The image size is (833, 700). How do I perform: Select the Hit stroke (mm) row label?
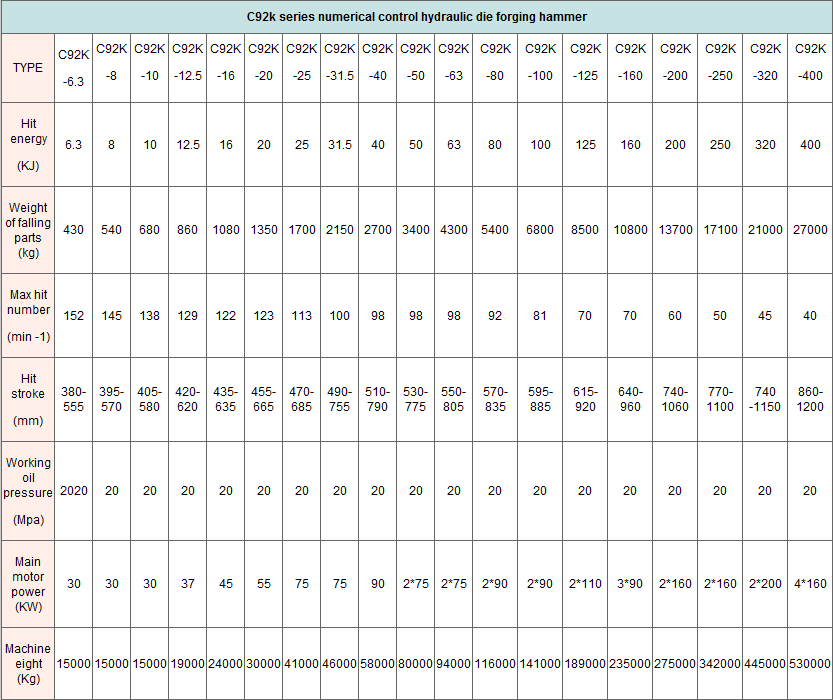tap(28, 399)
